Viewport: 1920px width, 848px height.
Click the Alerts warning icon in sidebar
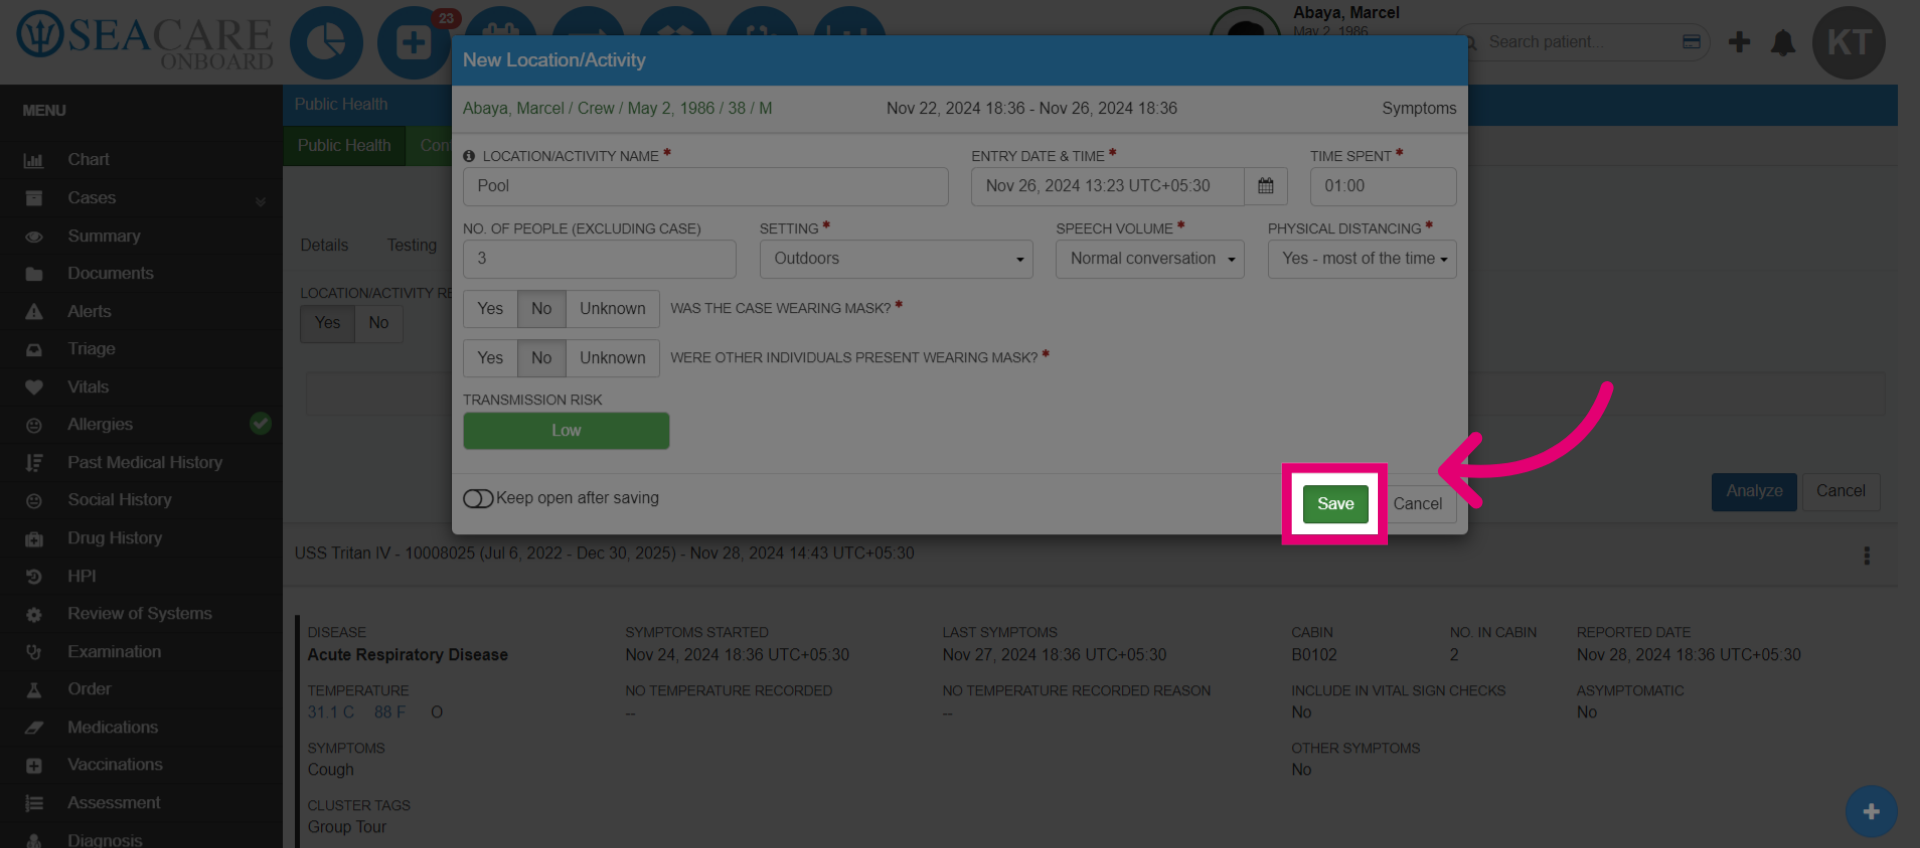(x=34, y=312)
